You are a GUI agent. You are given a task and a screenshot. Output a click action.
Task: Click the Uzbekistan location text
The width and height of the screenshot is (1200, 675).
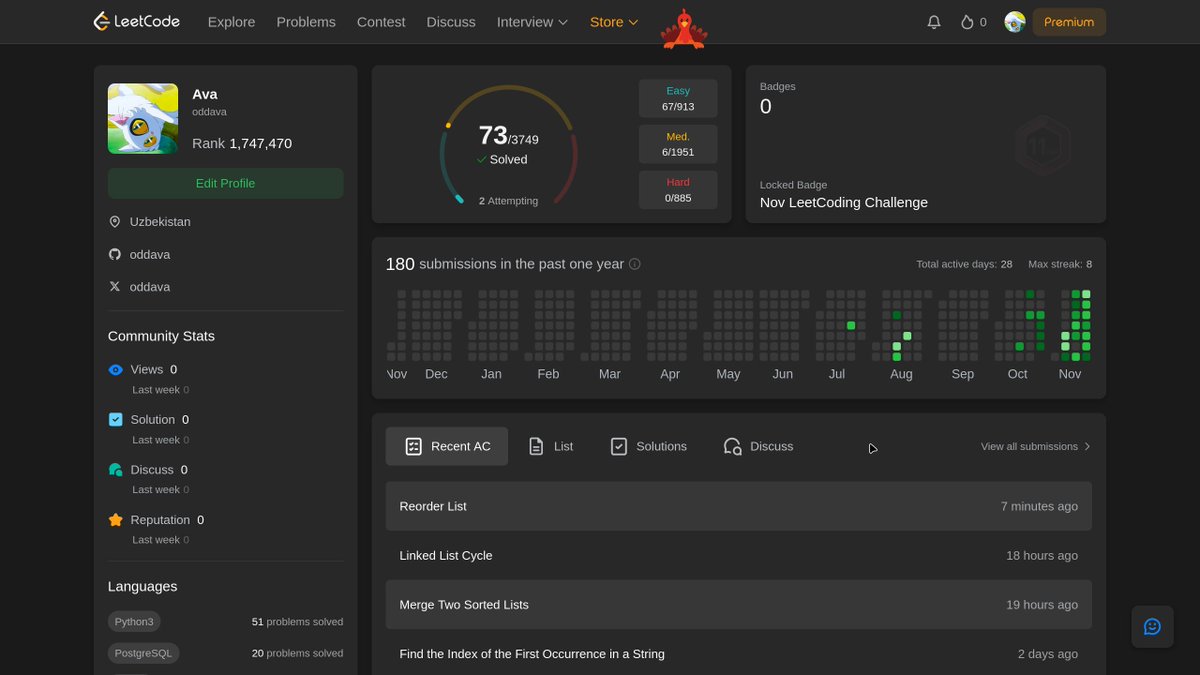point(160,222)
